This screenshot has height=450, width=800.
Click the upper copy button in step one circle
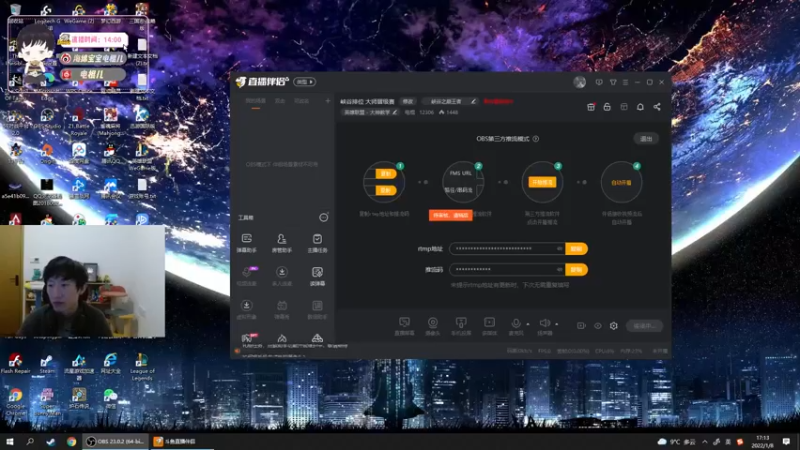[386, 173]
